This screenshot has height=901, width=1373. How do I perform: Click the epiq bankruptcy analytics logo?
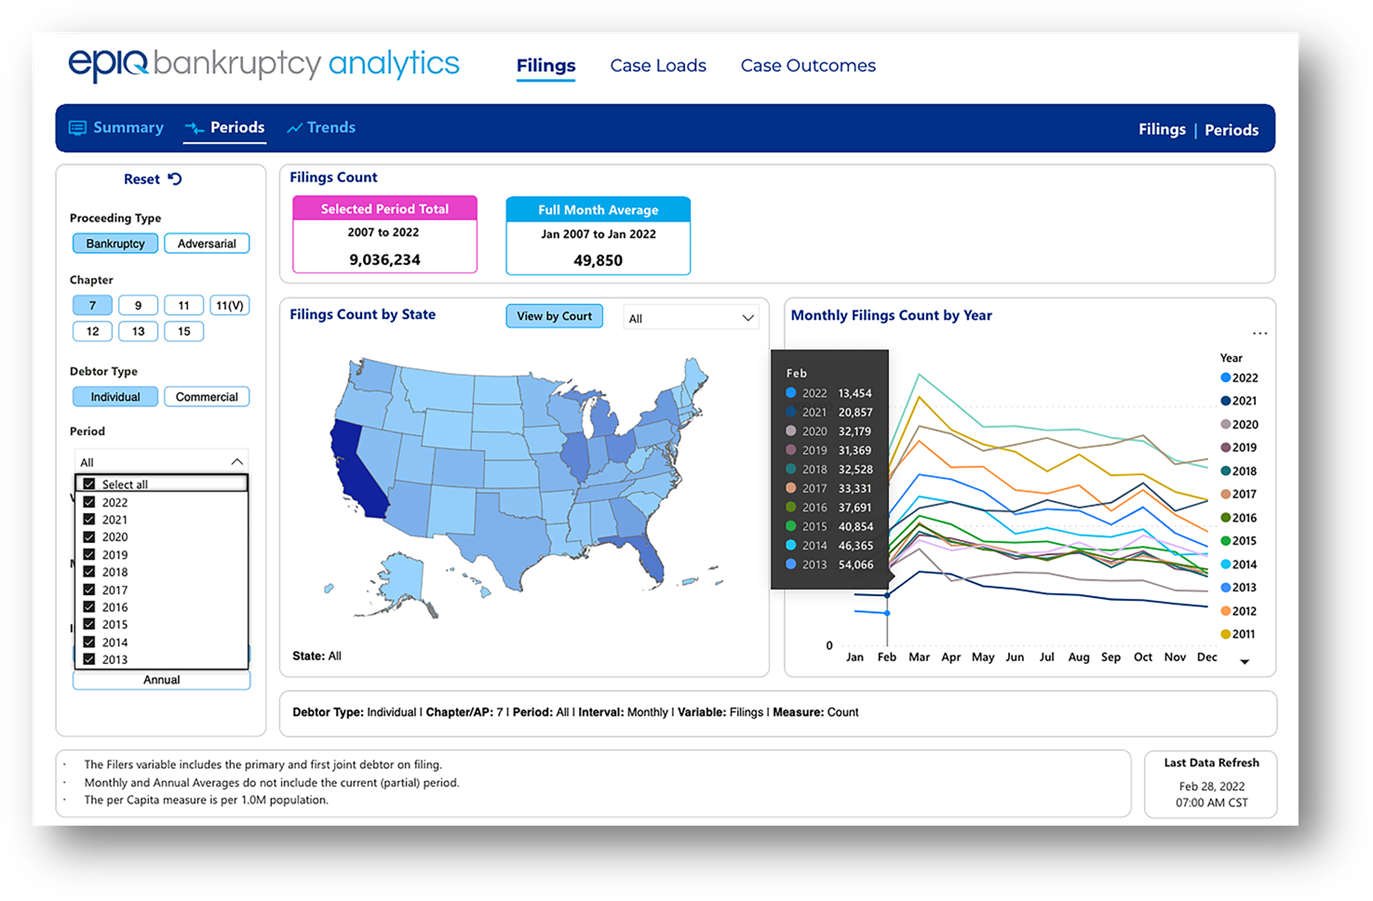coord(264,64)
